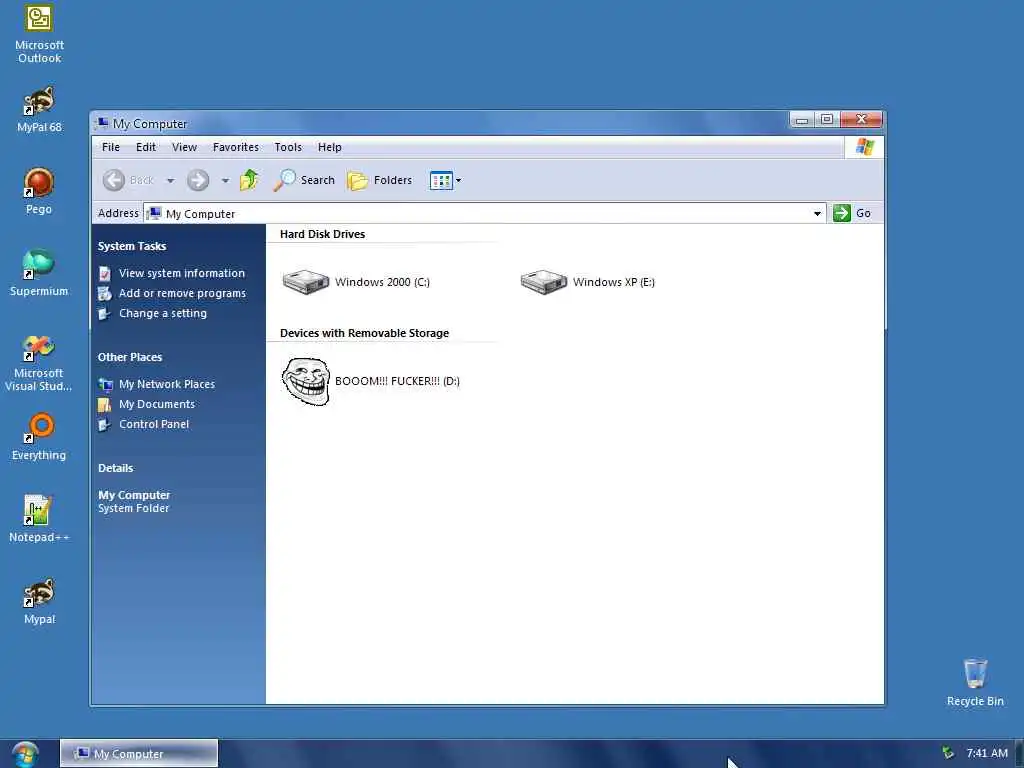Open My Documents link
The width and height of the screenshot is (1024, 768).
point(147,404)
